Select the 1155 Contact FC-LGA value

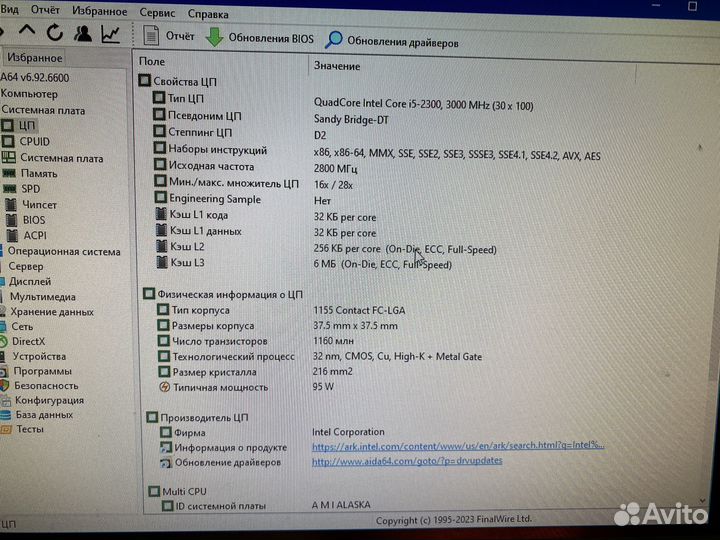(x=359, y=310)
